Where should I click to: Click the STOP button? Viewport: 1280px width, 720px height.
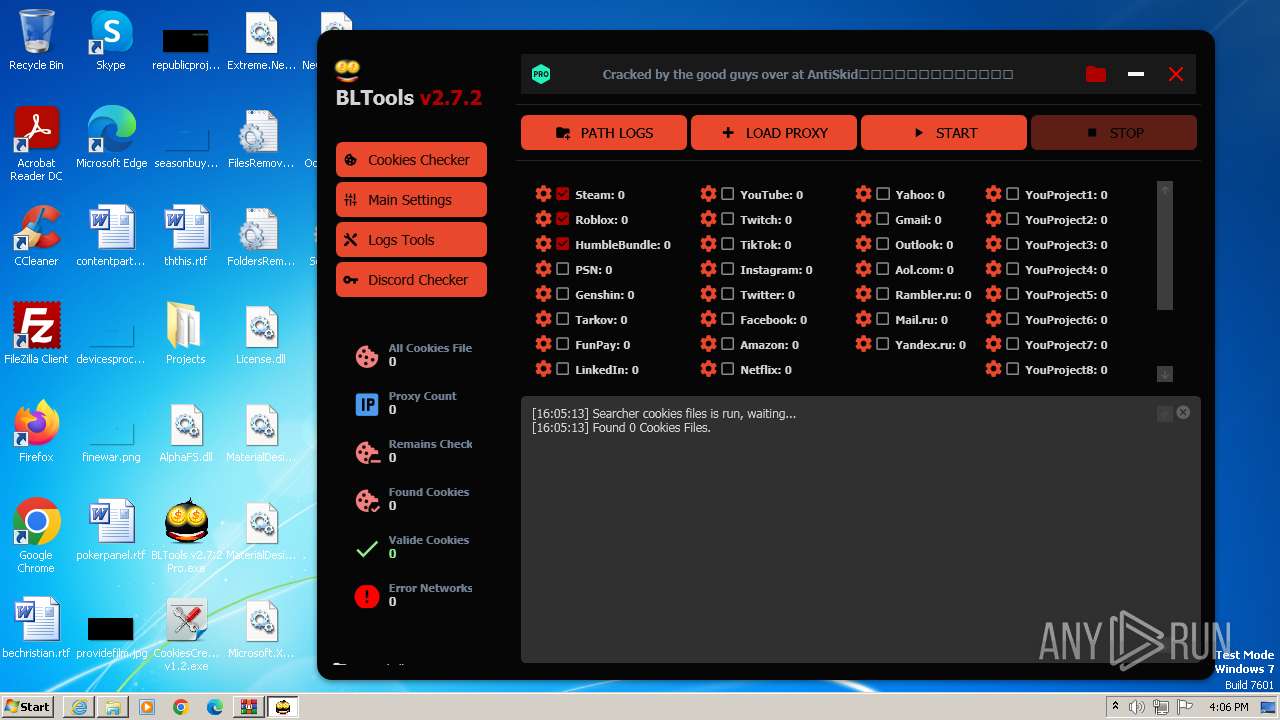pyautogui.click(x=1114, y=133)
